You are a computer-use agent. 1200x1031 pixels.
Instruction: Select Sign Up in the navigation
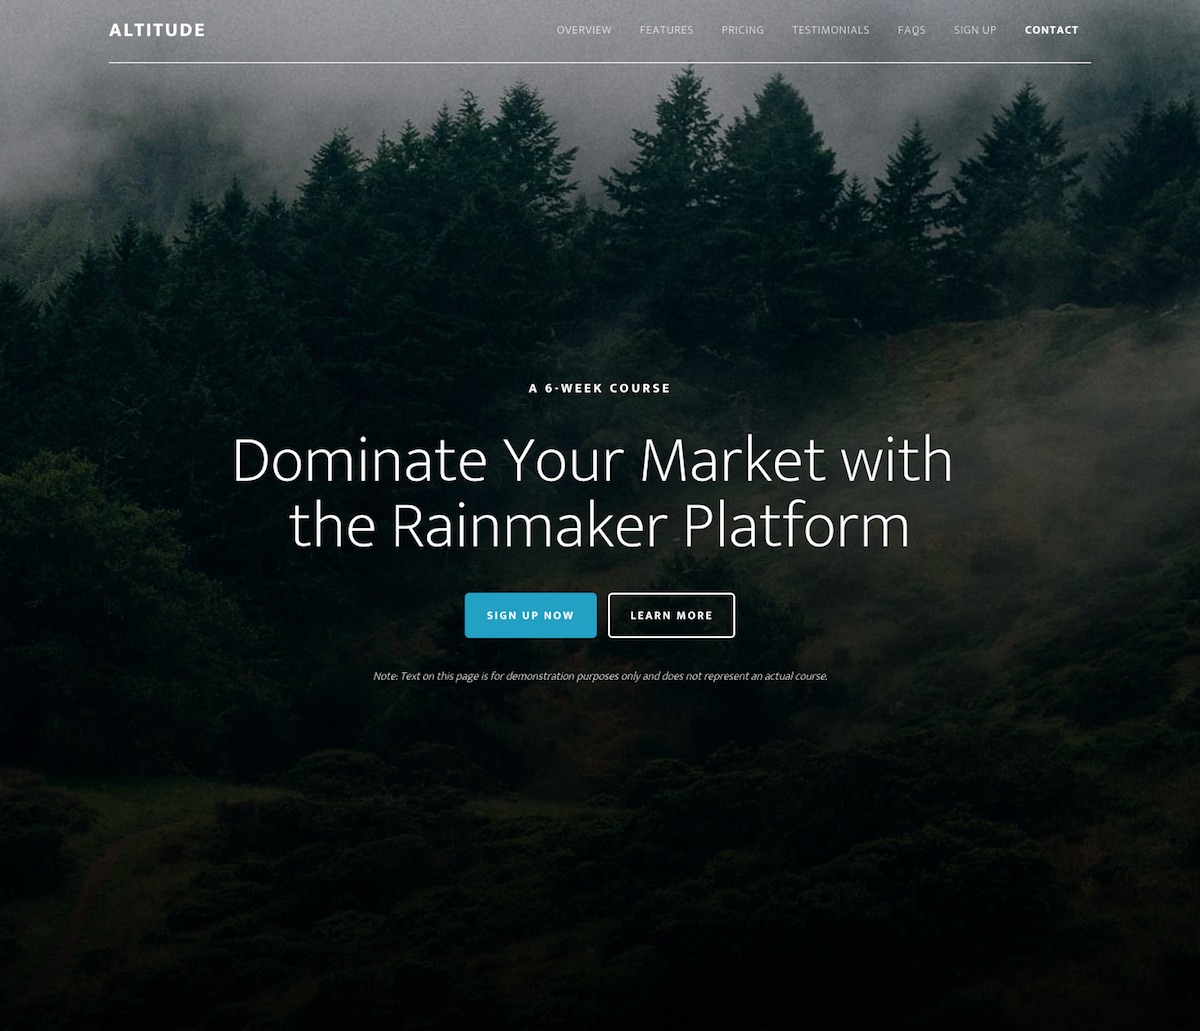coord(975,30)
